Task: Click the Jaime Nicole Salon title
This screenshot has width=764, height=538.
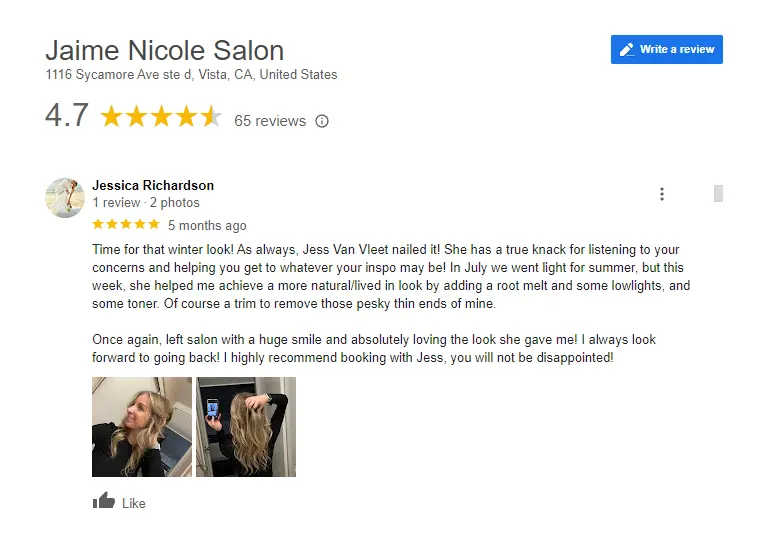Action: pos(165,50)
